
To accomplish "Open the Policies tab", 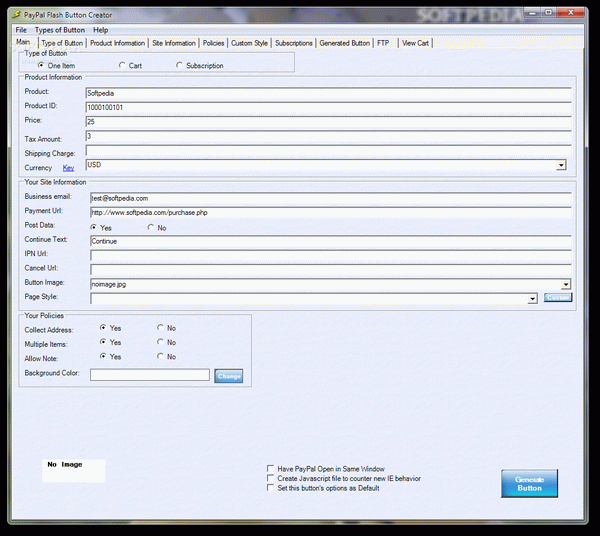I will coord(214,43).
